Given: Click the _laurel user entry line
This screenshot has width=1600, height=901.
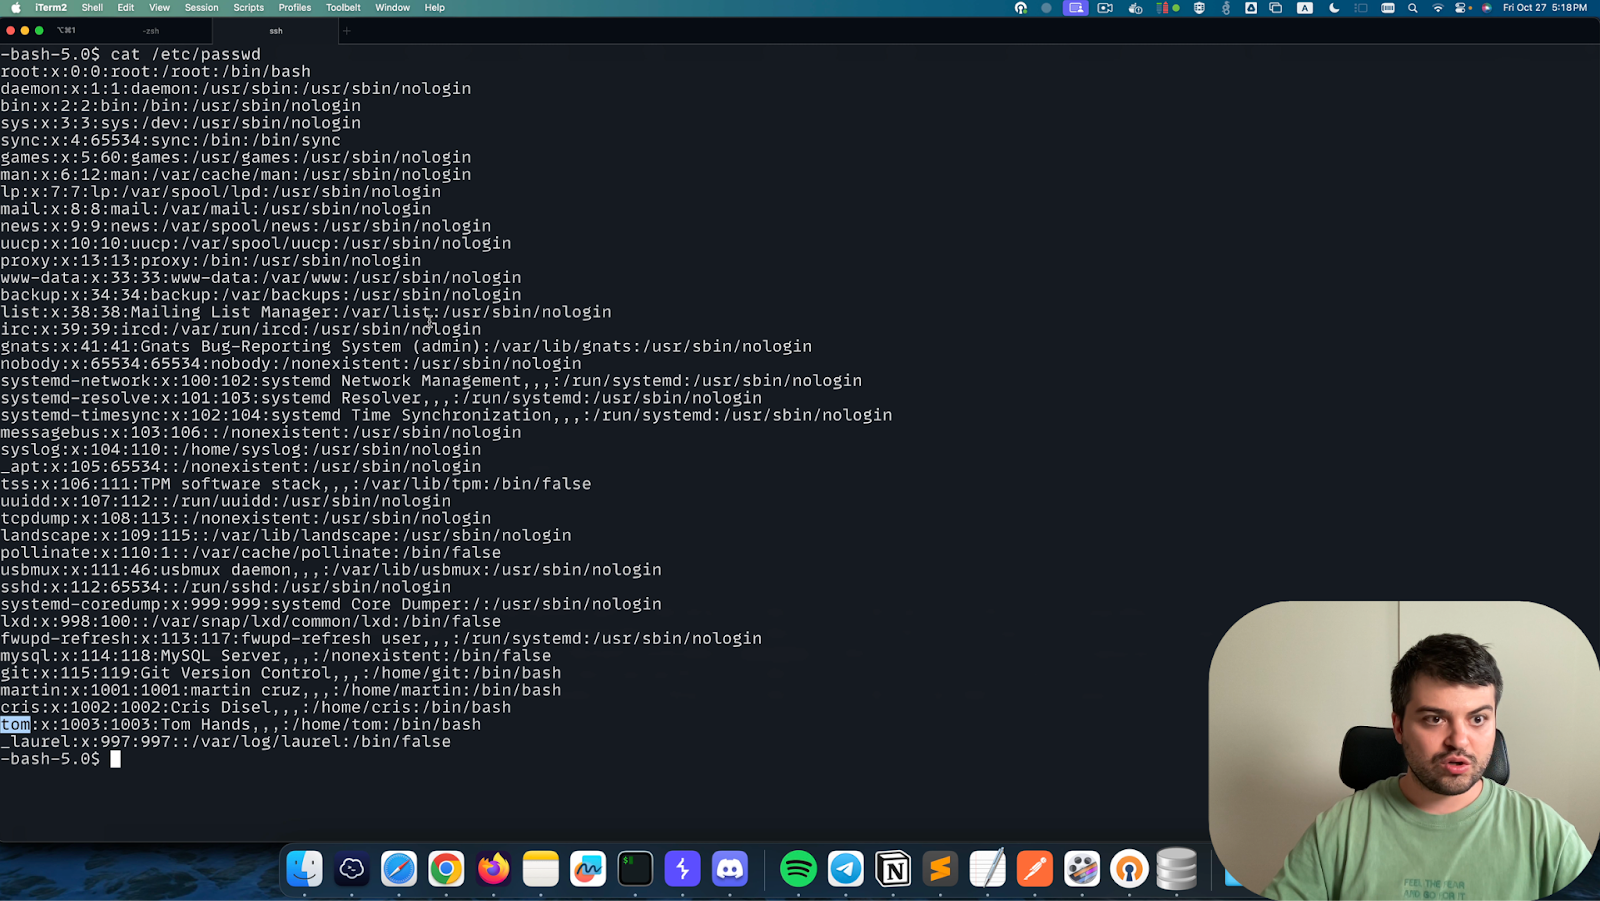Looking at the screenshot, I should click(226, 742).
